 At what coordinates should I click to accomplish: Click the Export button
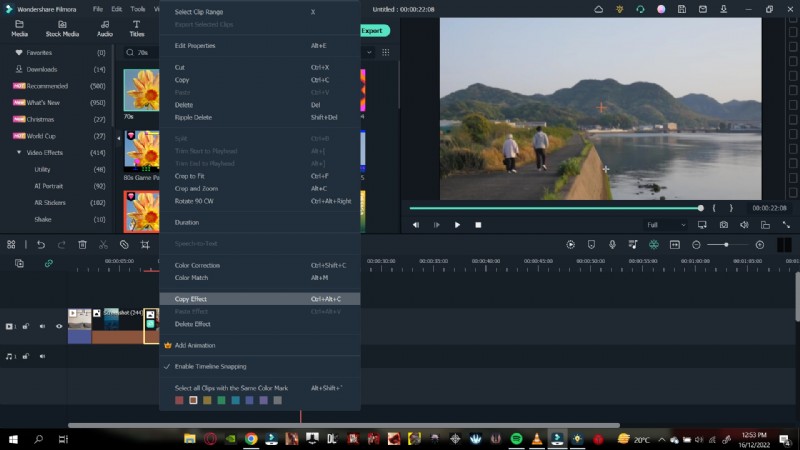[373, 31]
